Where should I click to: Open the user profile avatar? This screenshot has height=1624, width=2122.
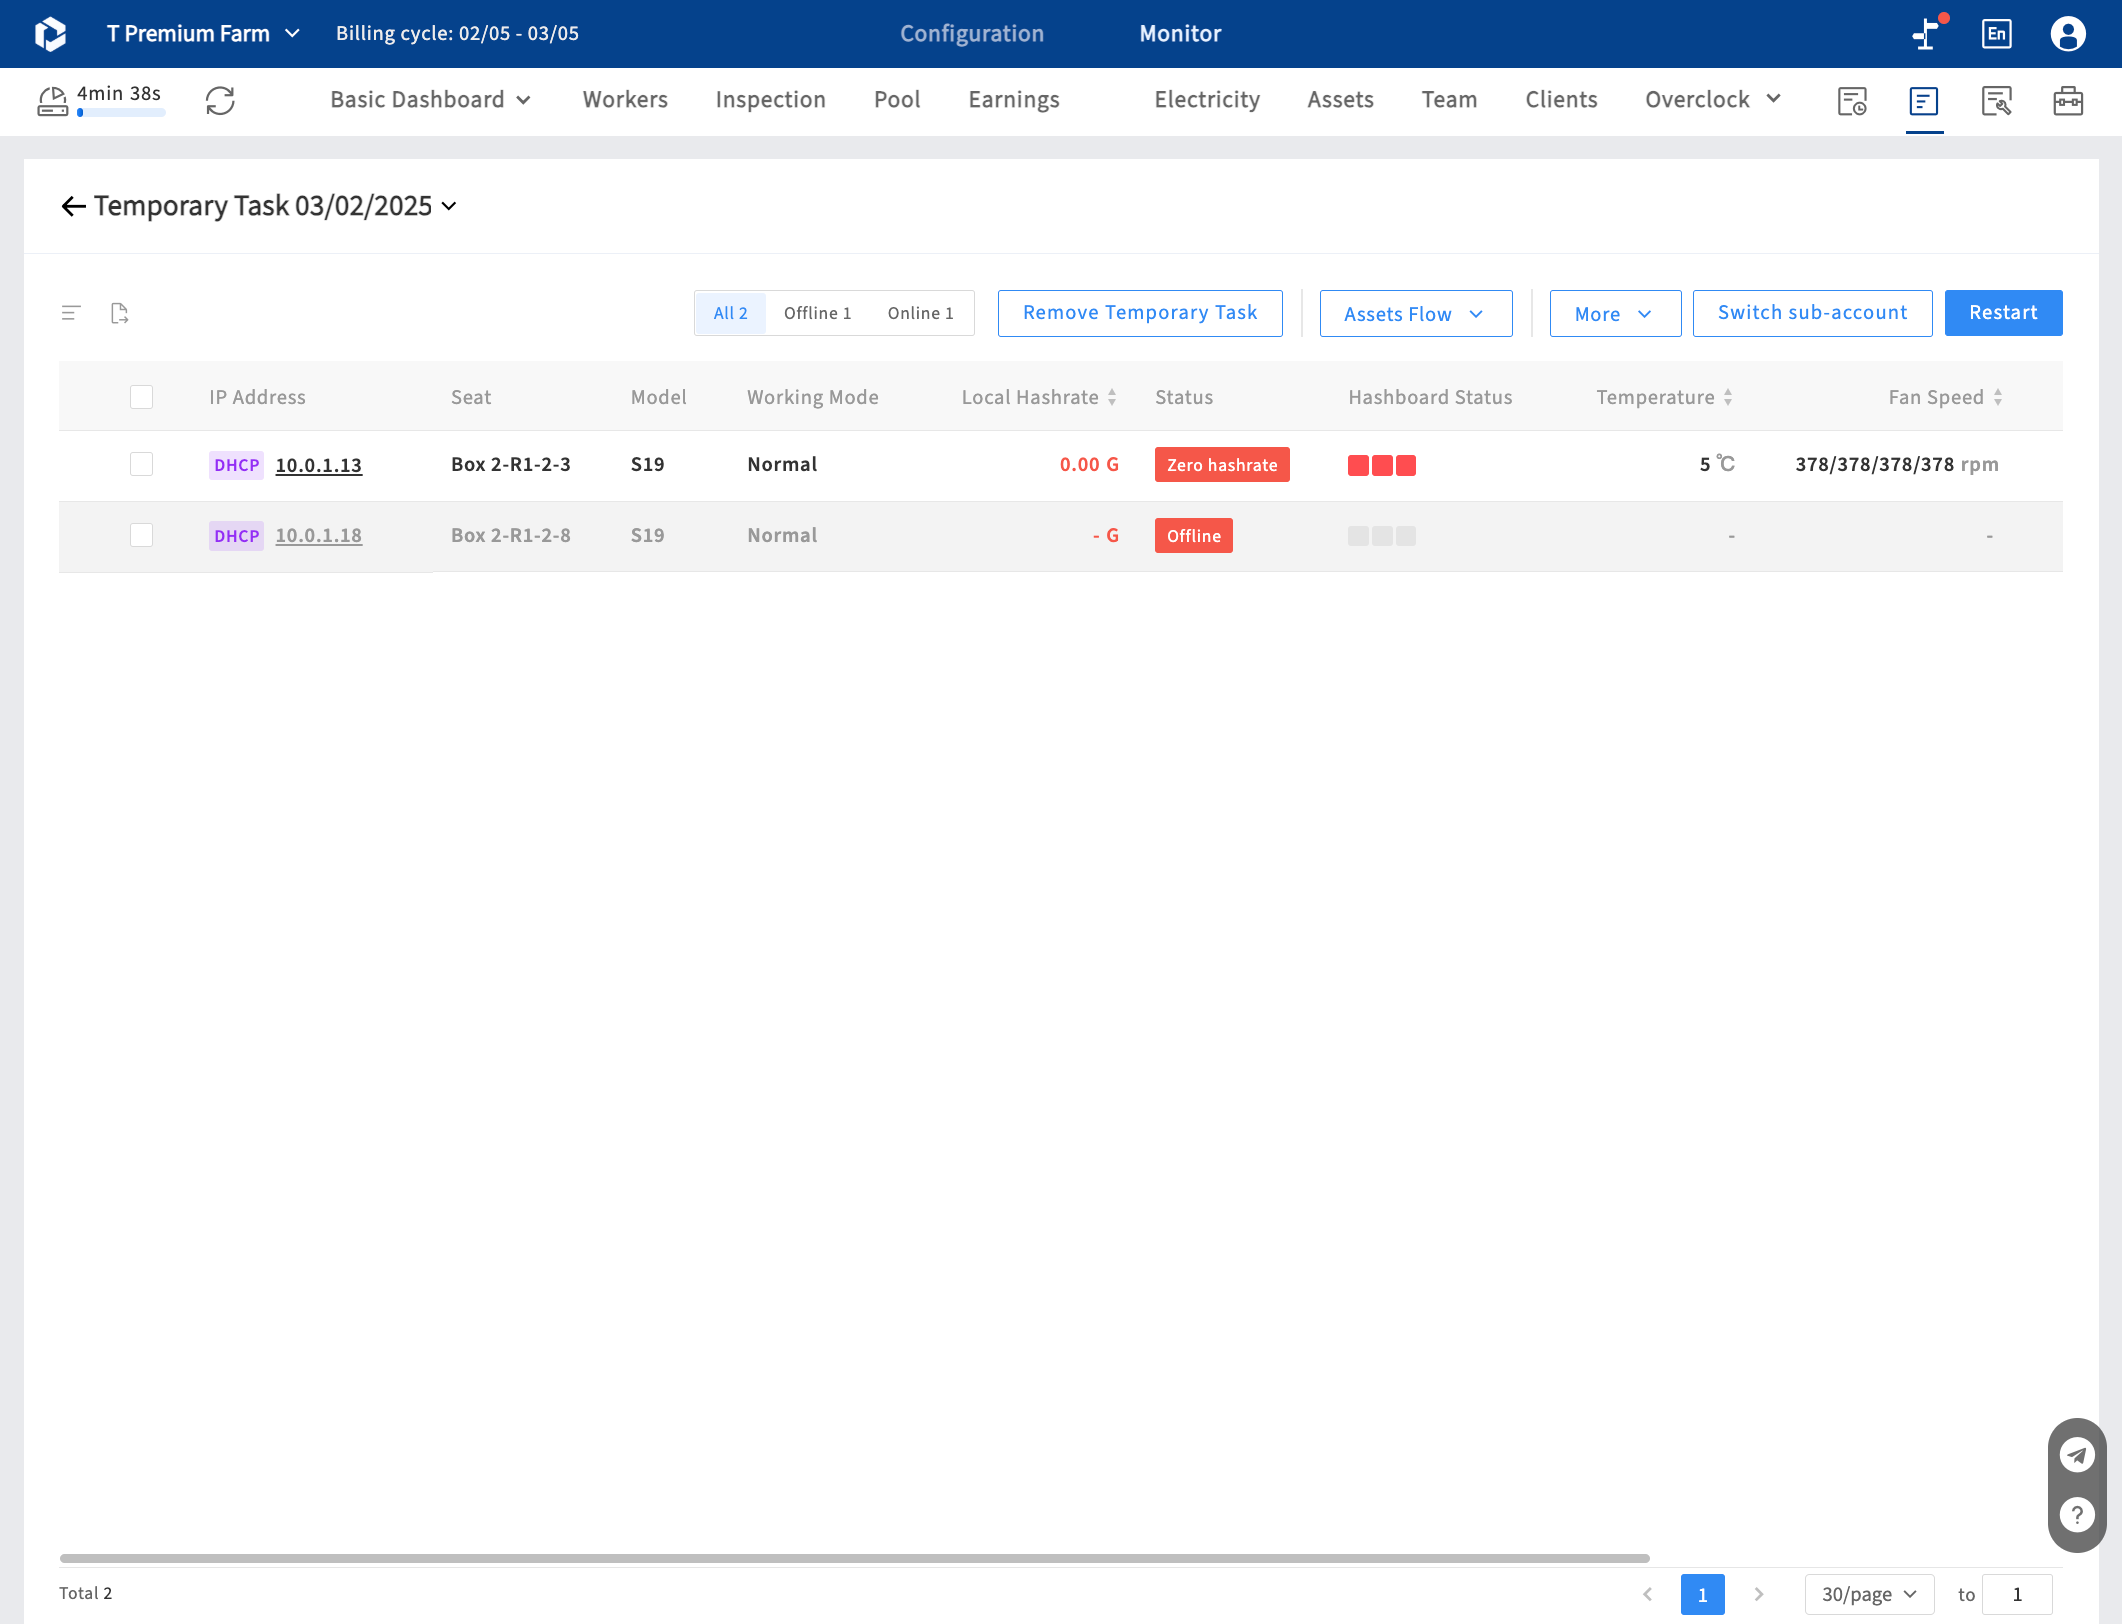pos(2068,34)
